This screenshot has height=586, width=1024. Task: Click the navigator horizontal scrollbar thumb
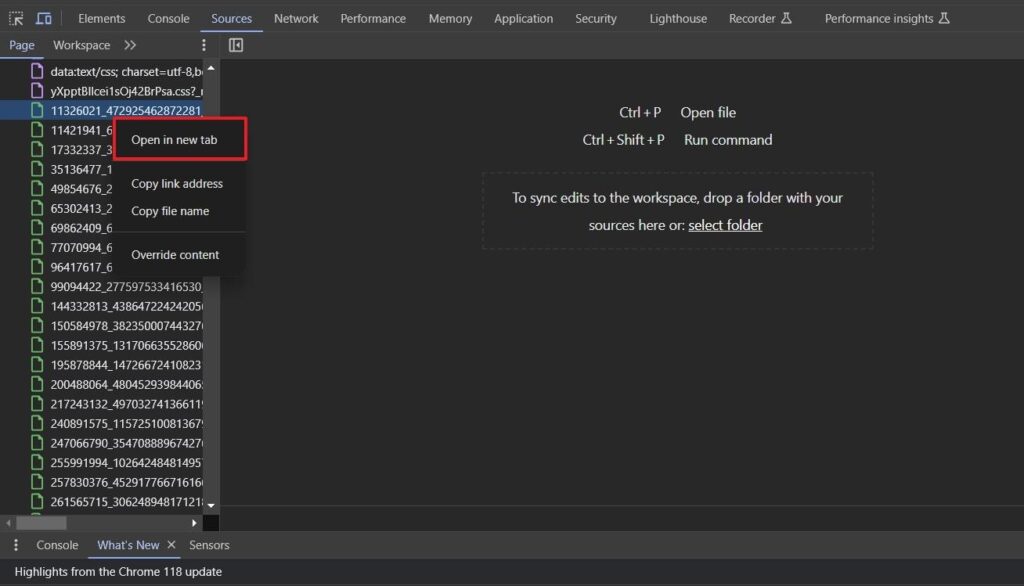click(x=41, y=523)
